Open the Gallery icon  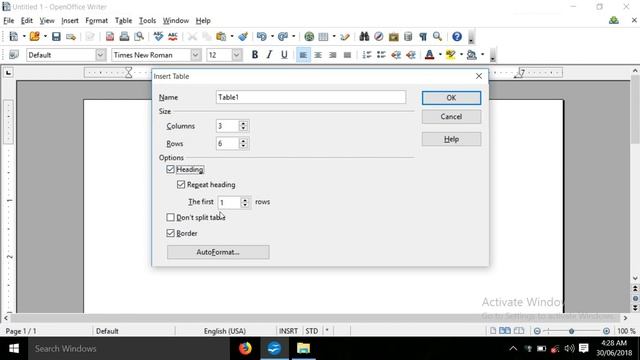coord(393,37)
